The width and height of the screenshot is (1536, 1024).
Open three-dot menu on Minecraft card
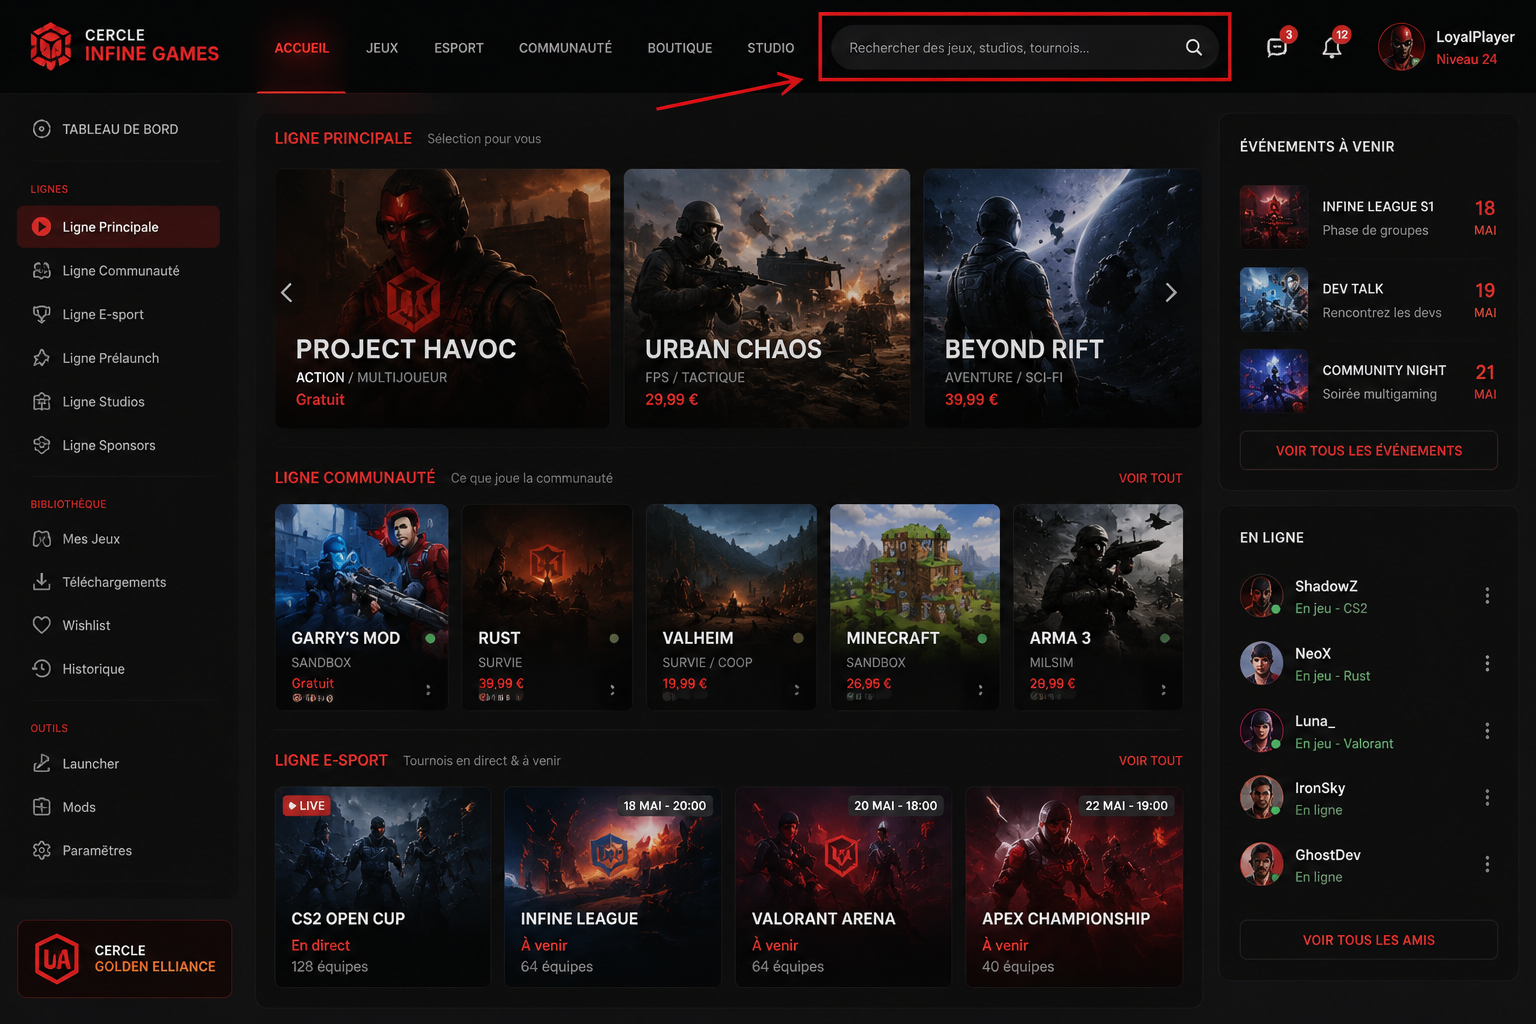[x=980, y=690]
